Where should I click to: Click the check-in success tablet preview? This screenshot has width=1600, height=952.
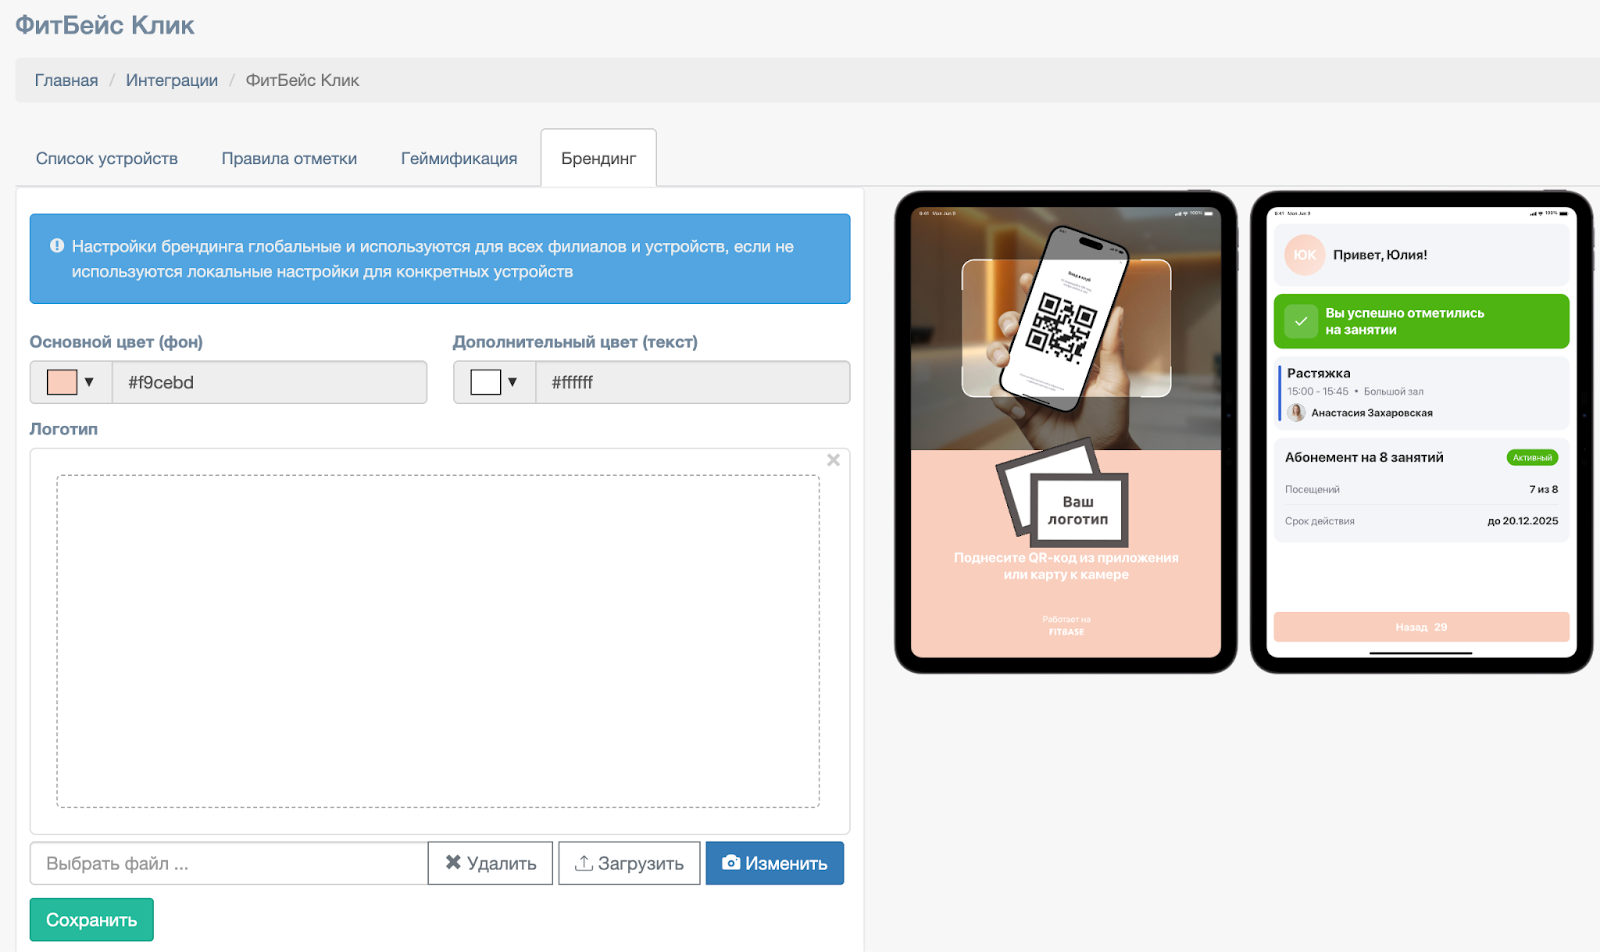(1421, 432)
